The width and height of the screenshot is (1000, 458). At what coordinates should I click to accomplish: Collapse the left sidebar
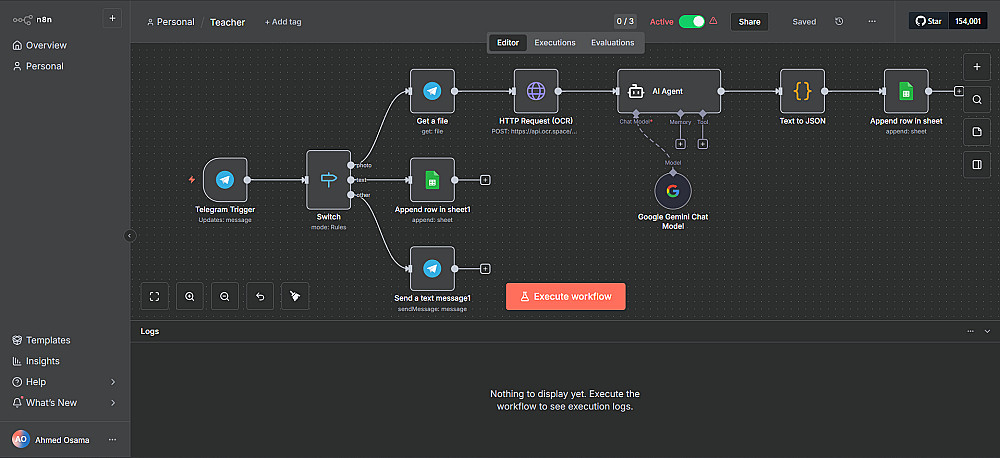click(129, 236)
